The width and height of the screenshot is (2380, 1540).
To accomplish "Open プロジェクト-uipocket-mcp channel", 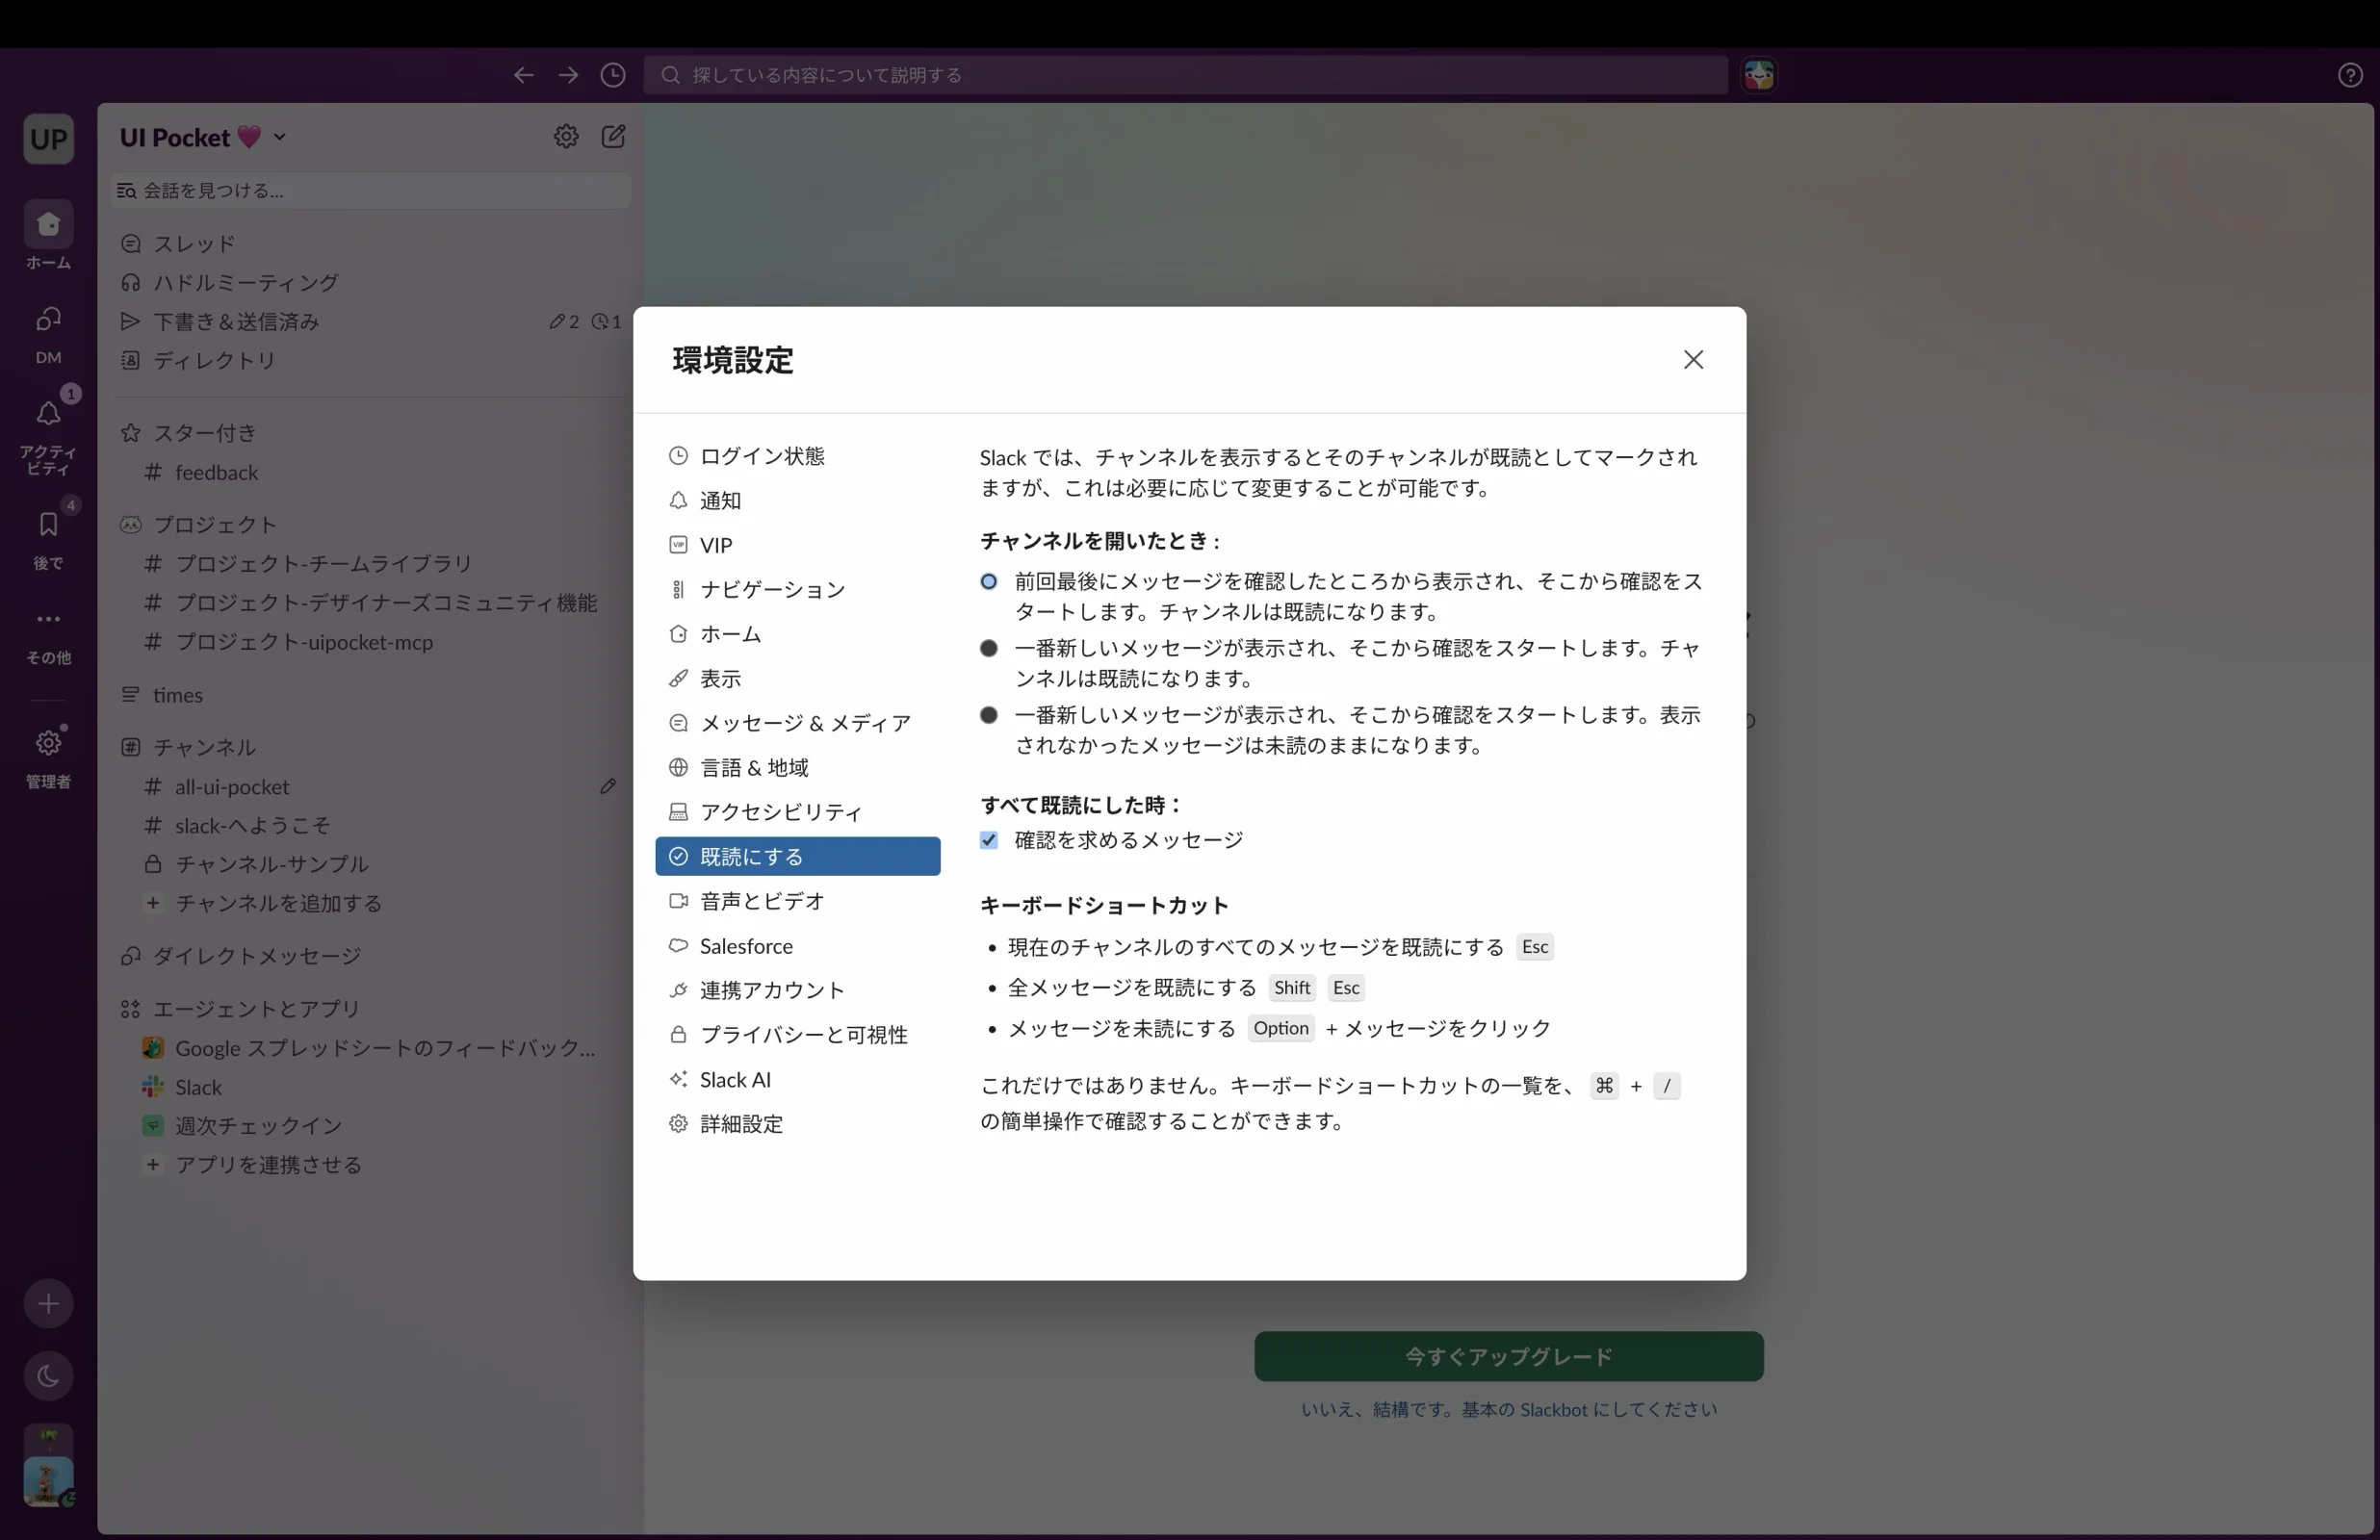I will tap(370, 642).
